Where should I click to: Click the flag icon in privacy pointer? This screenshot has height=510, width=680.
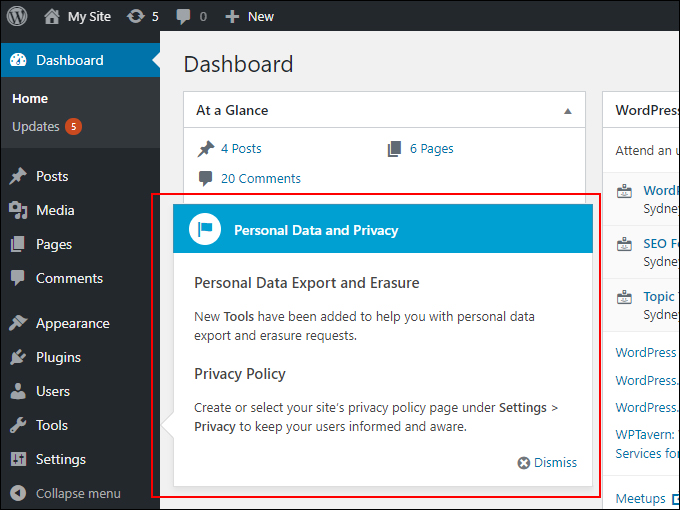click(x=205, y=229)
